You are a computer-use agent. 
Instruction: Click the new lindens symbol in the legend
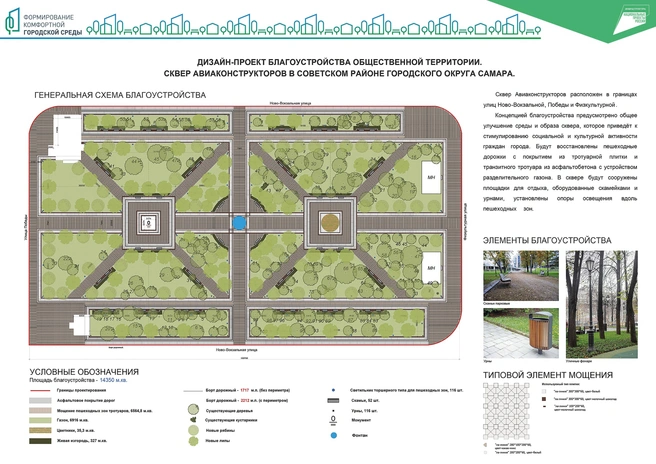click(193, 441)
